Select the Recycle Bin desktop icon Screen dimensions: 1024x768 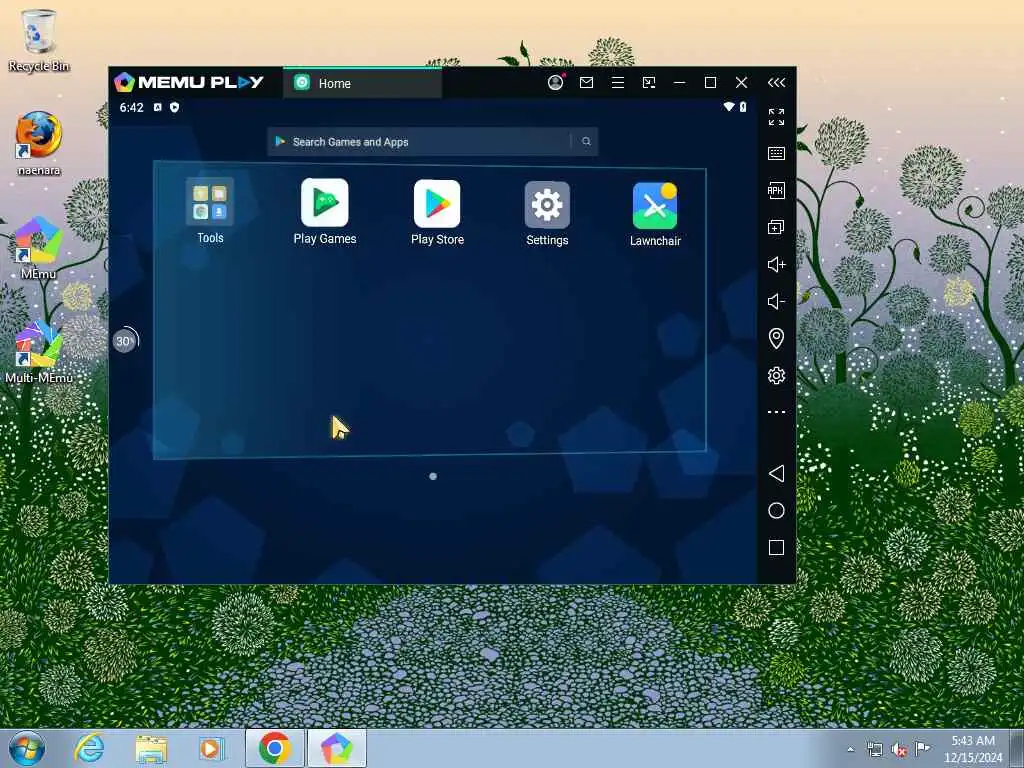click(x=39, y=40)
